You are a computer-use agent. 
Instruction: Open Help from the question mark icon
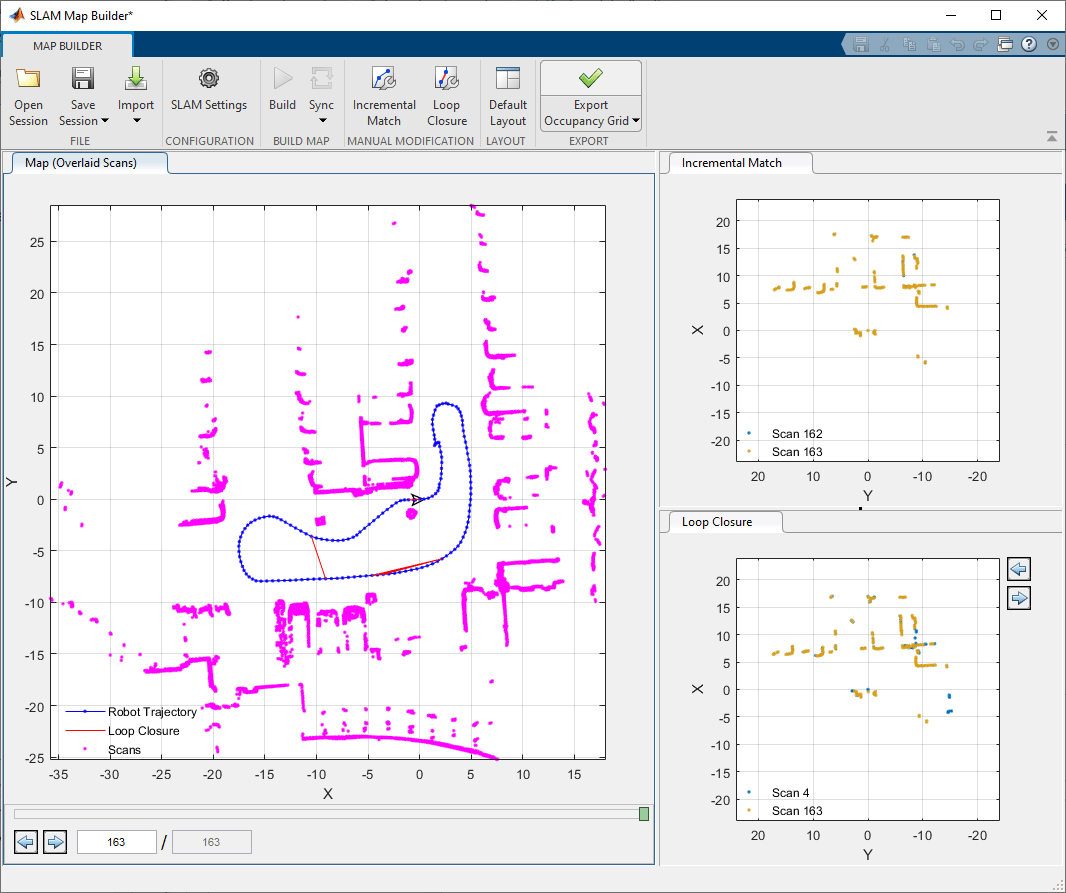click(1029, 44)
